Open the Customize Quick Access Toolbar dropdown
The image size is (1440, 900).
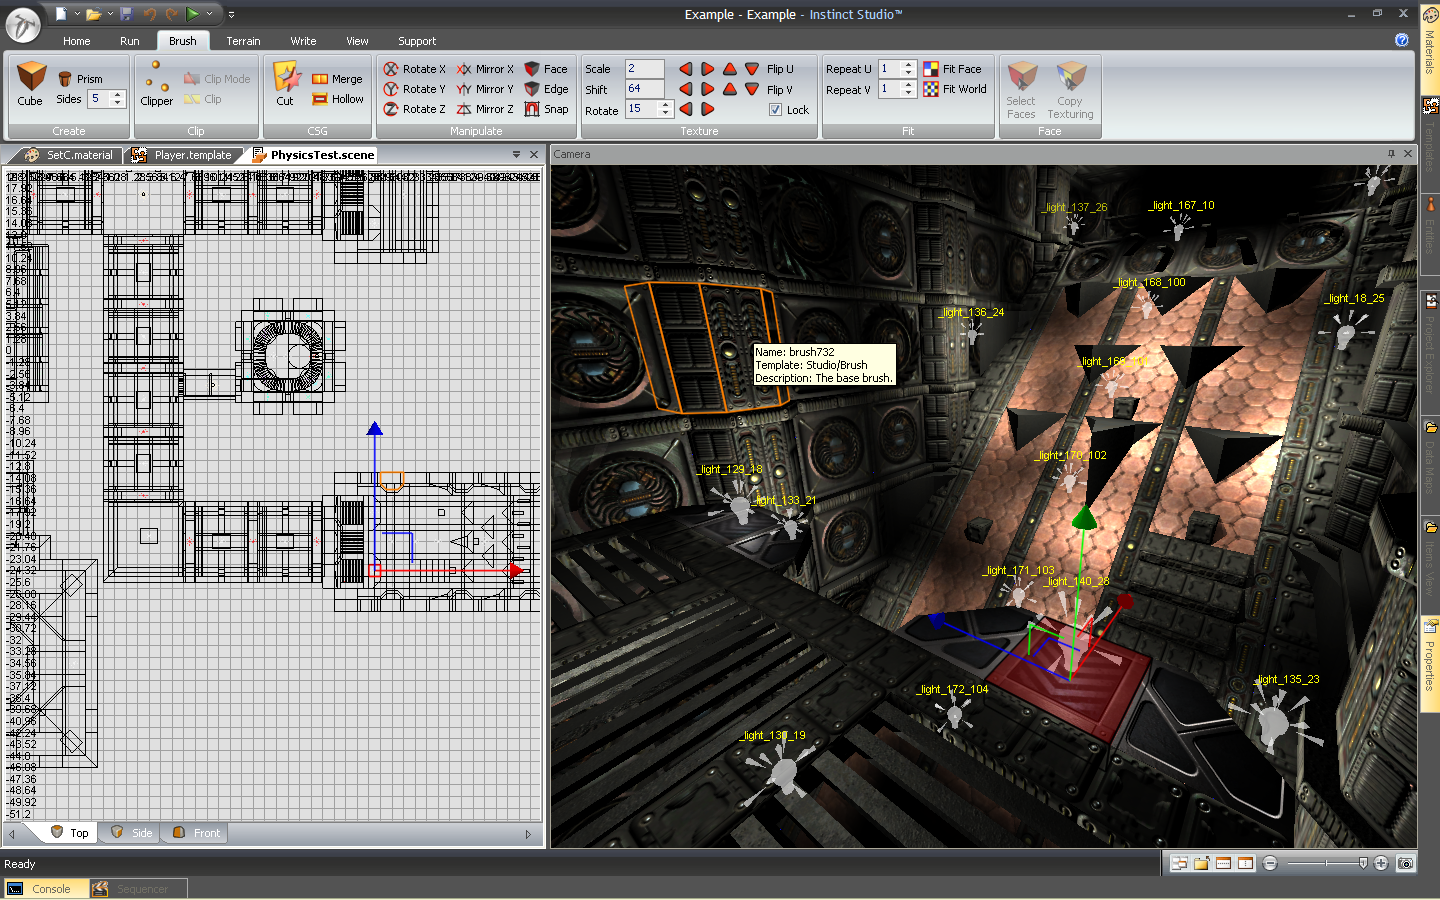click(x=231, y=15)
